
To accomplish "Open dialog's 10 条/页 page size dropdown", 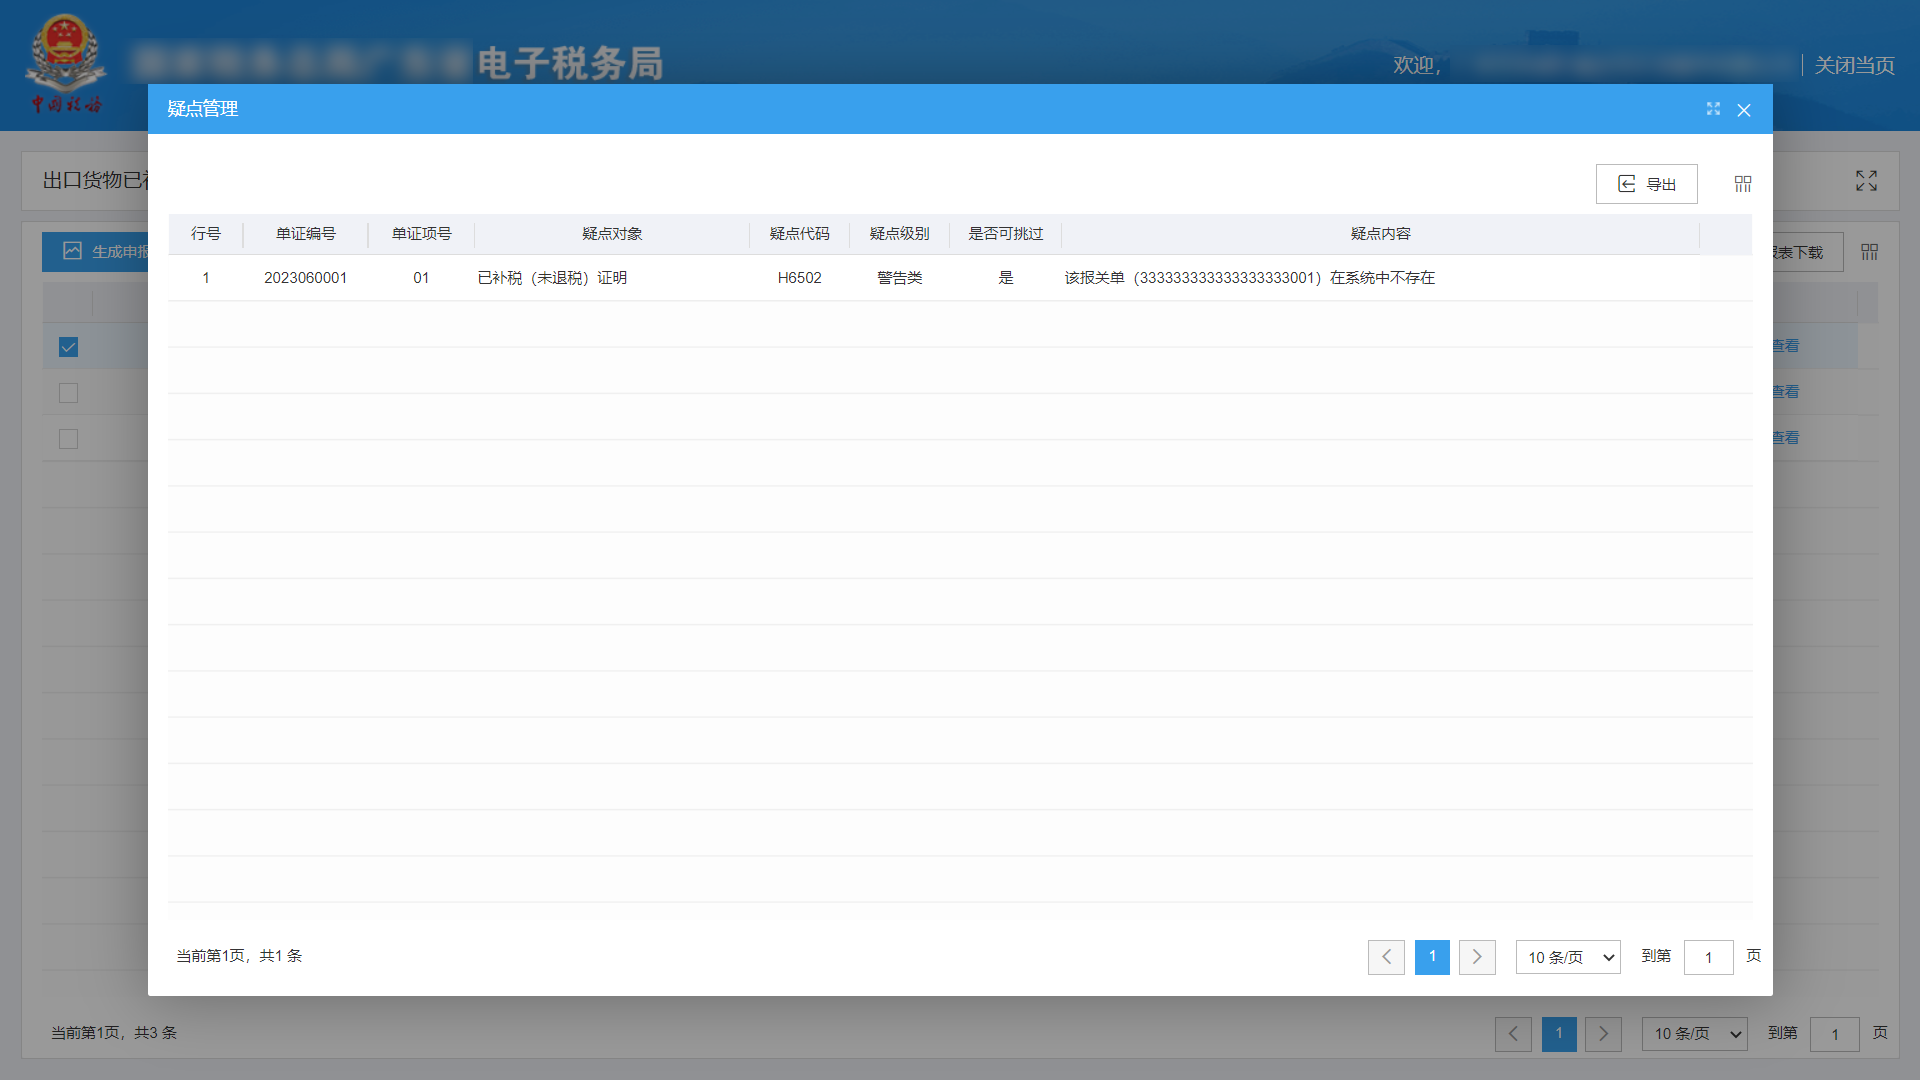I will (1568, 957).
